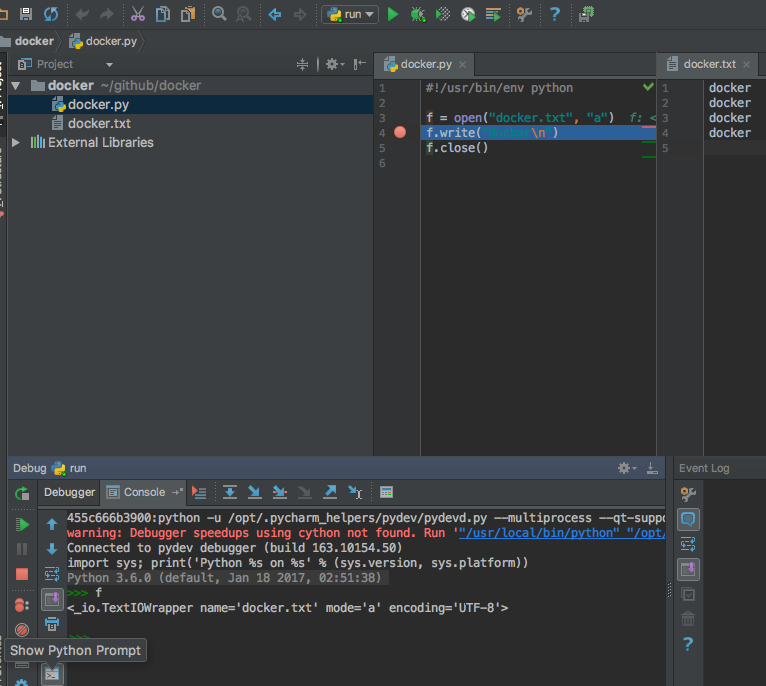Hide the Project tool window
This screenshot has width=766, height=686.
(x=360, y=64)
